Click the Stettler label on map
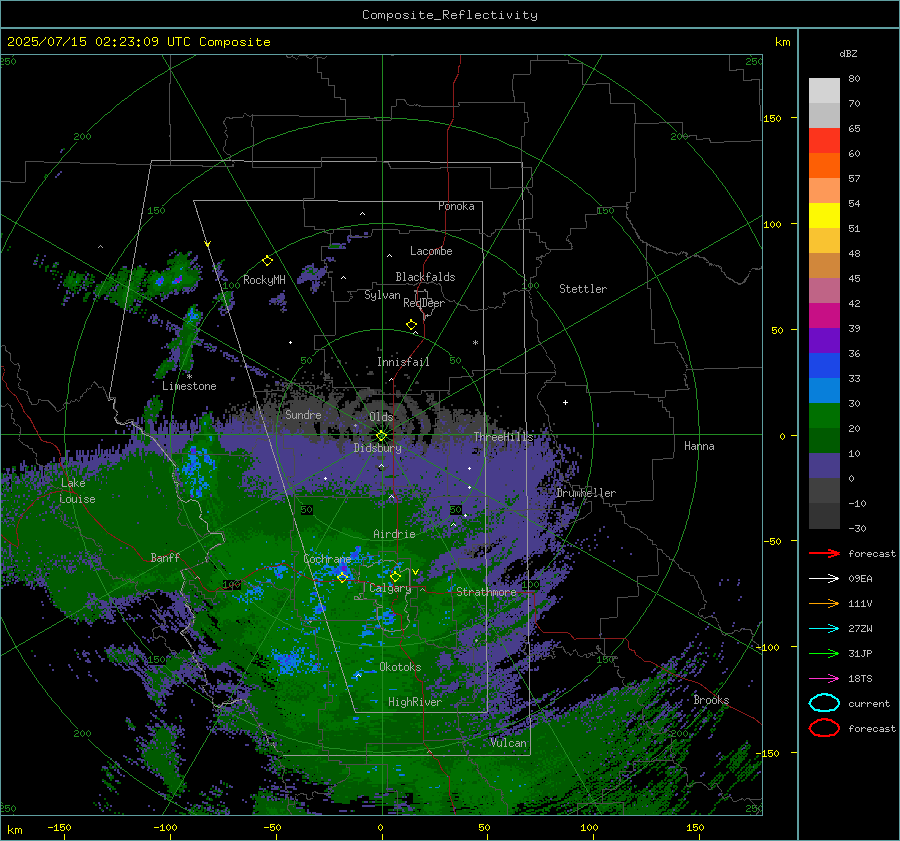Viewport: 900px width, 841px height. [583, 289]
